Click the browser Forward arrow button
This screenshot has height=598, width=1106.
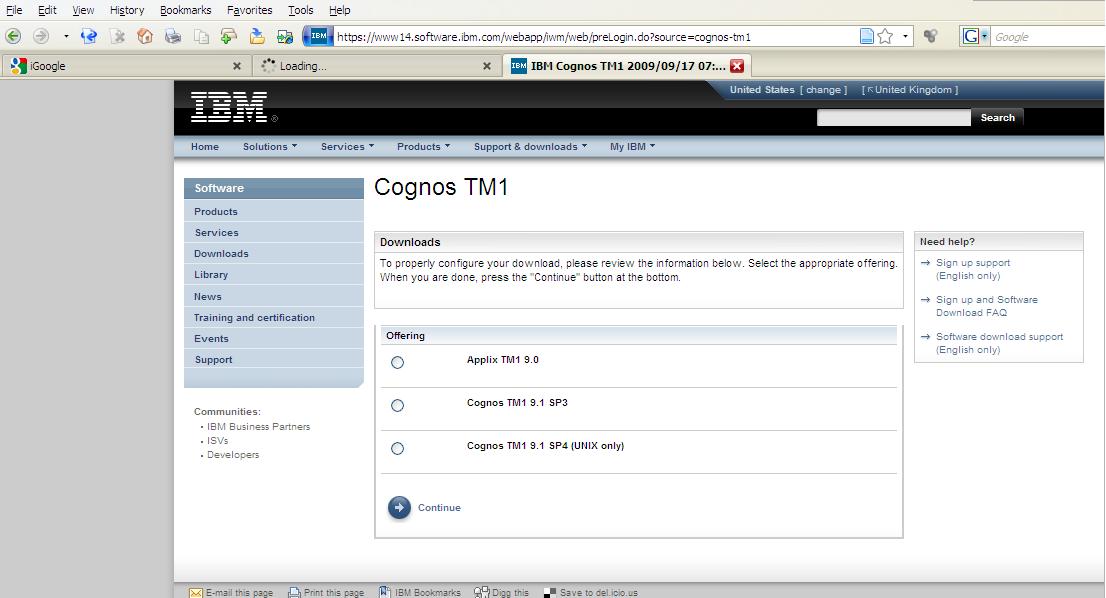tap(41, 36)
